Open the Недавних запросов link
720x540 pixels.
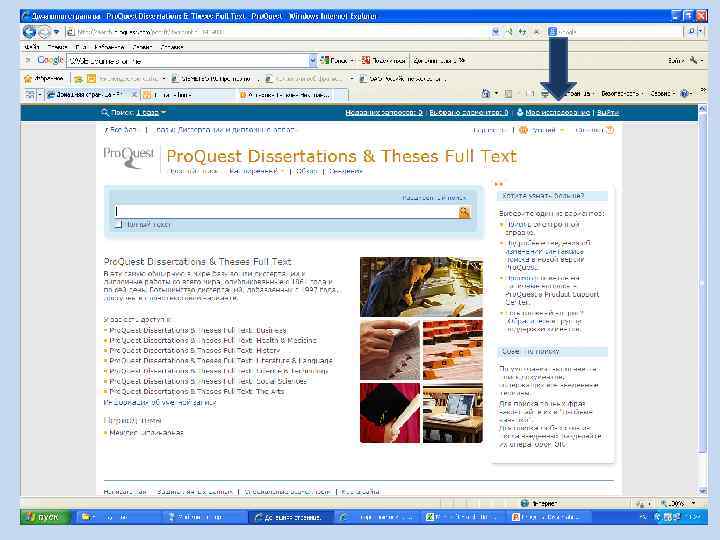tap(384, 112)
